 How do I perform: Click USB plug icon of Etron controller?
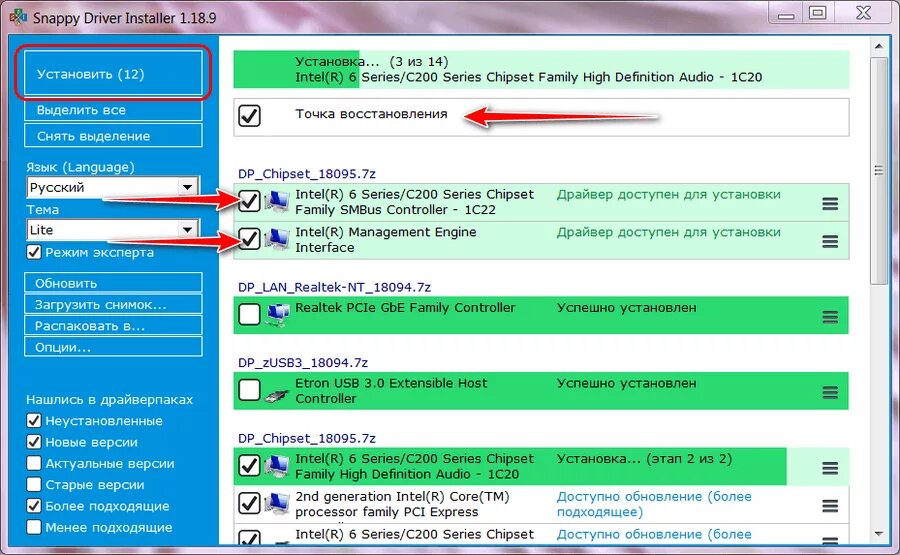point(277,396)
